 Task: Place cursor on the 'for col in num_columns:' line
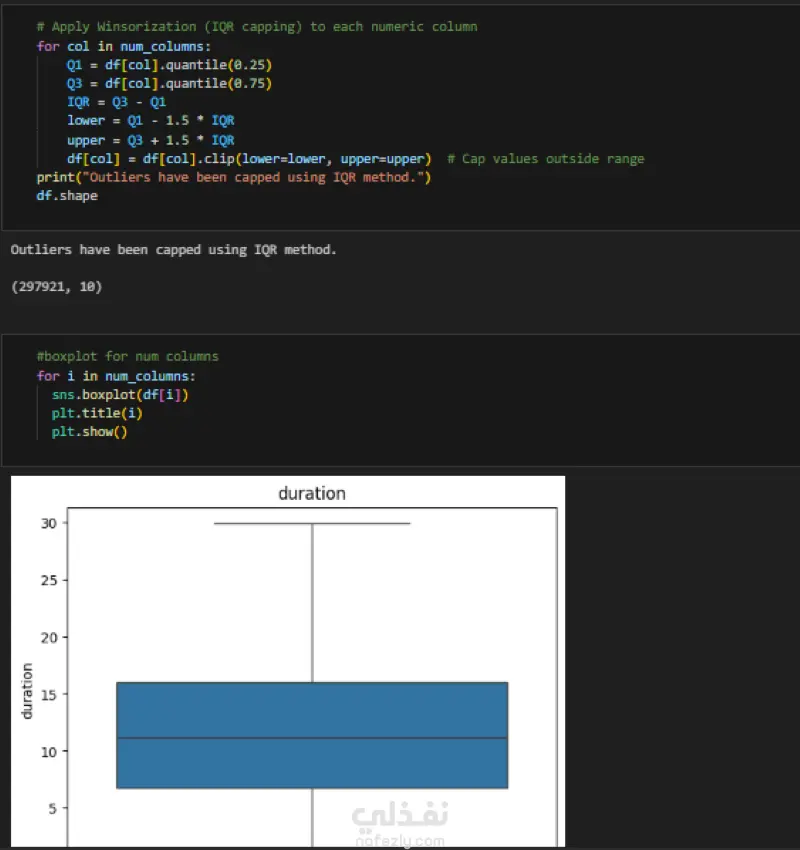tap(124, 46)
